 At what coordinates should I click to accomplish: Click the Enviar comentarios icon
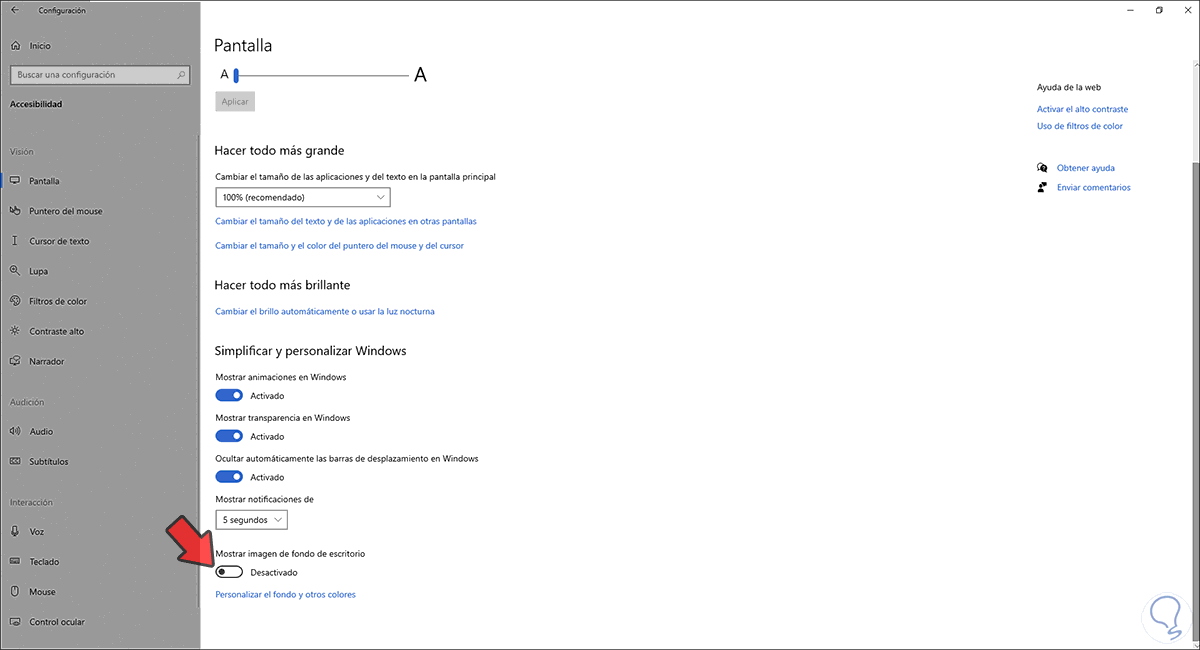1043,187
